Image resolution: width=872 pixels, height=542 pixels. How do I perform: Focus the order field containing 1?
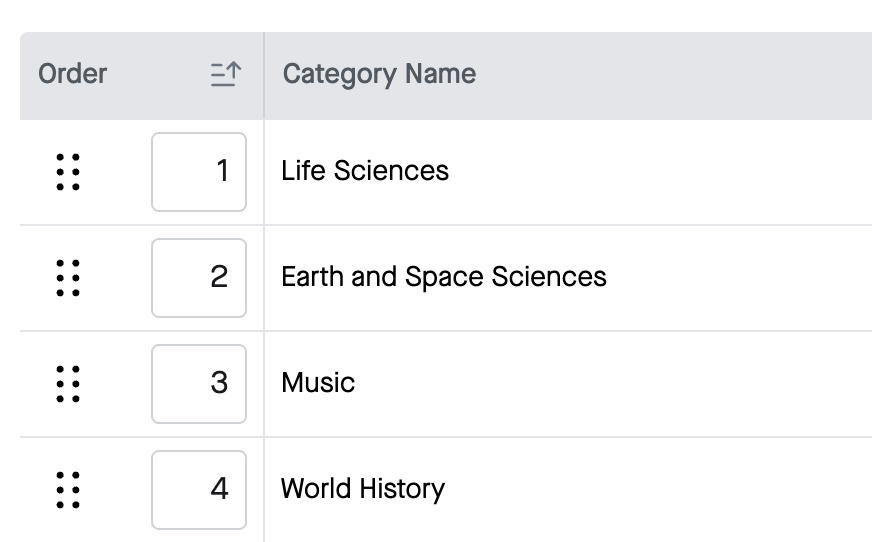[x=199, y=172]
